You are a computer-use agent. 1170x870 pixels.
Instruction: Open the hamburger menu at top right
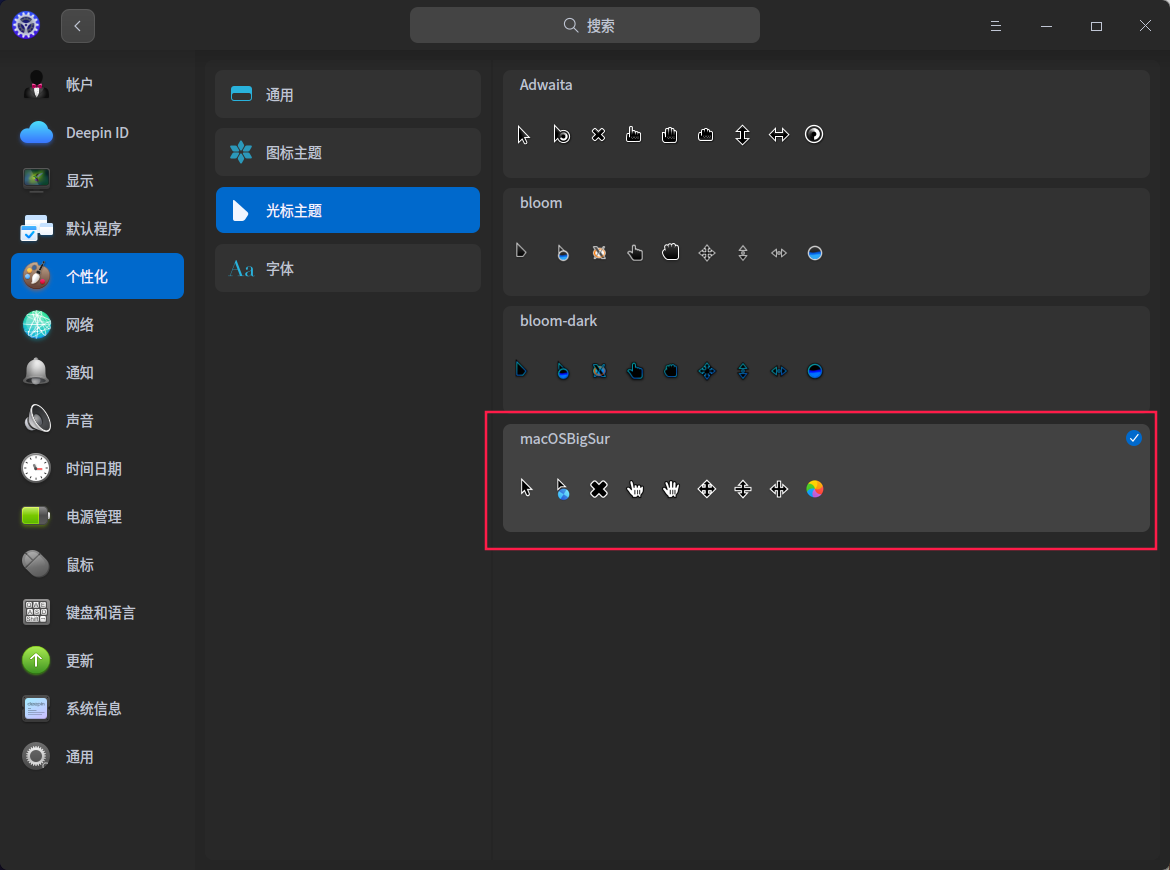click(995, 25)
